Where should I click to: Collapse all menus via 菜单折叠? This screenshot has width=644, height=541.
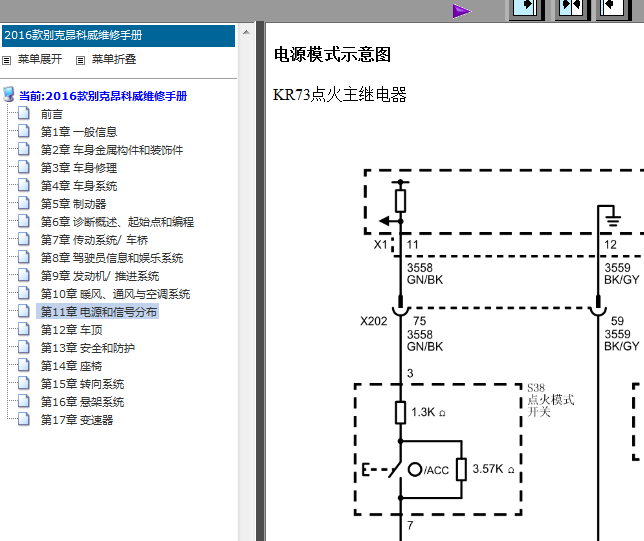click(114, 59)
